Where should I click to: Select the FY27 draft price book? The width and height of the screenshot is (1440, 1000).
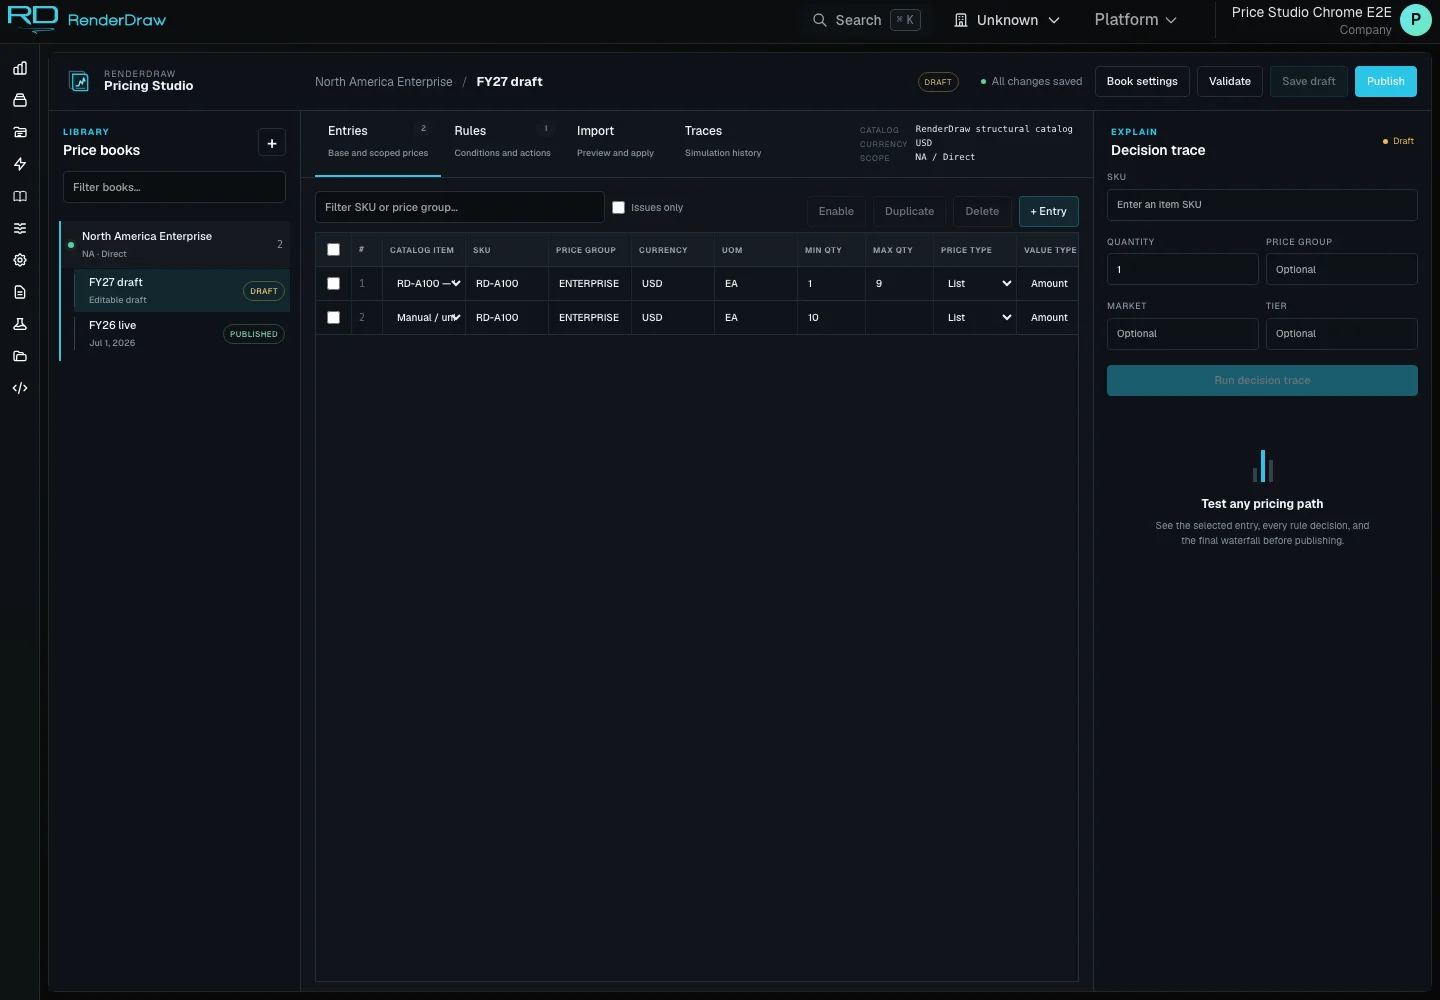(182, 291)
